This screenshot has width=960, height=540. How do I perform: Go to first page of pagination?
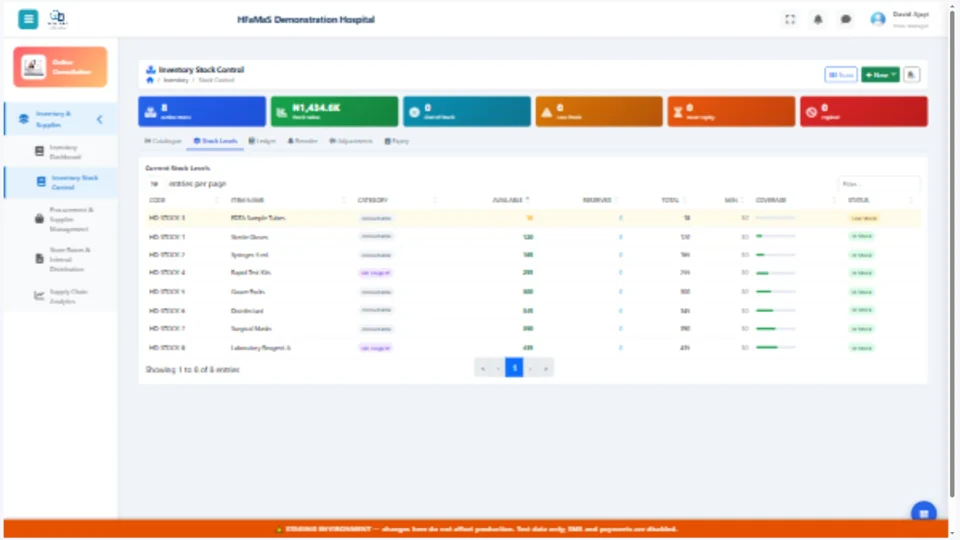point(482,368)
